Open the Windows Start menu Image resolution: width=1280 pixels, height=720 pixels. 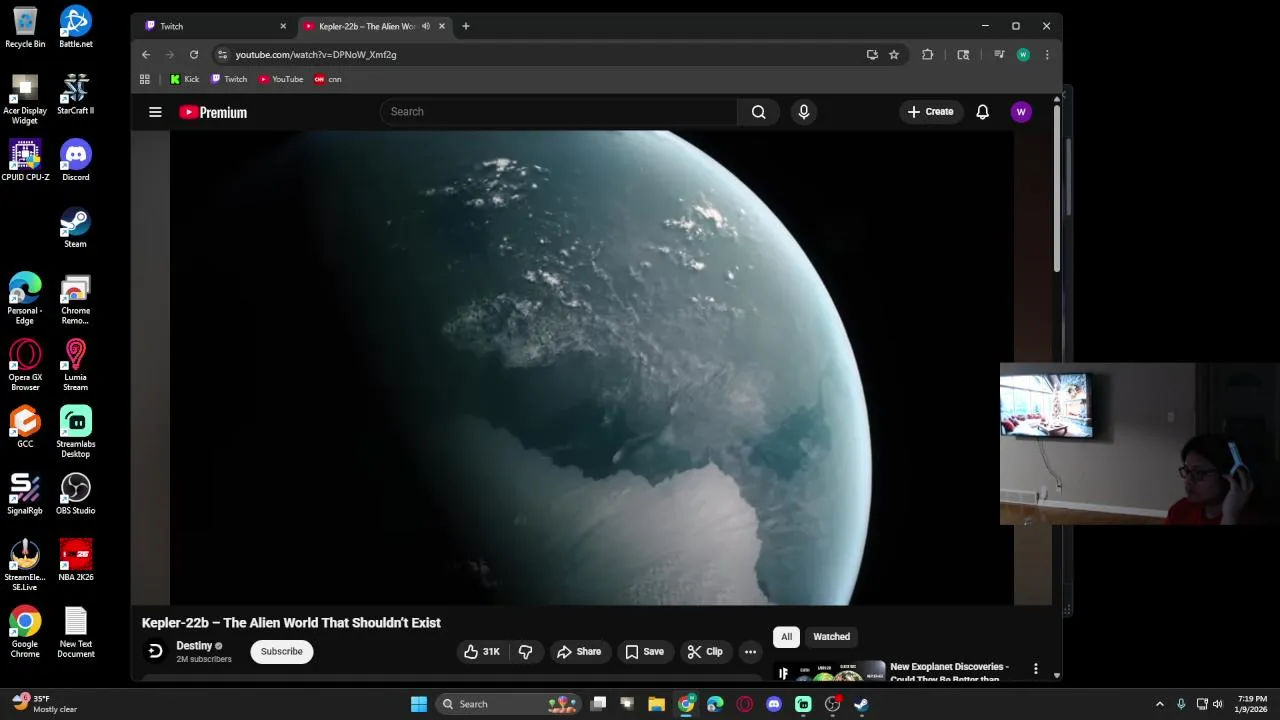point(419,704)
